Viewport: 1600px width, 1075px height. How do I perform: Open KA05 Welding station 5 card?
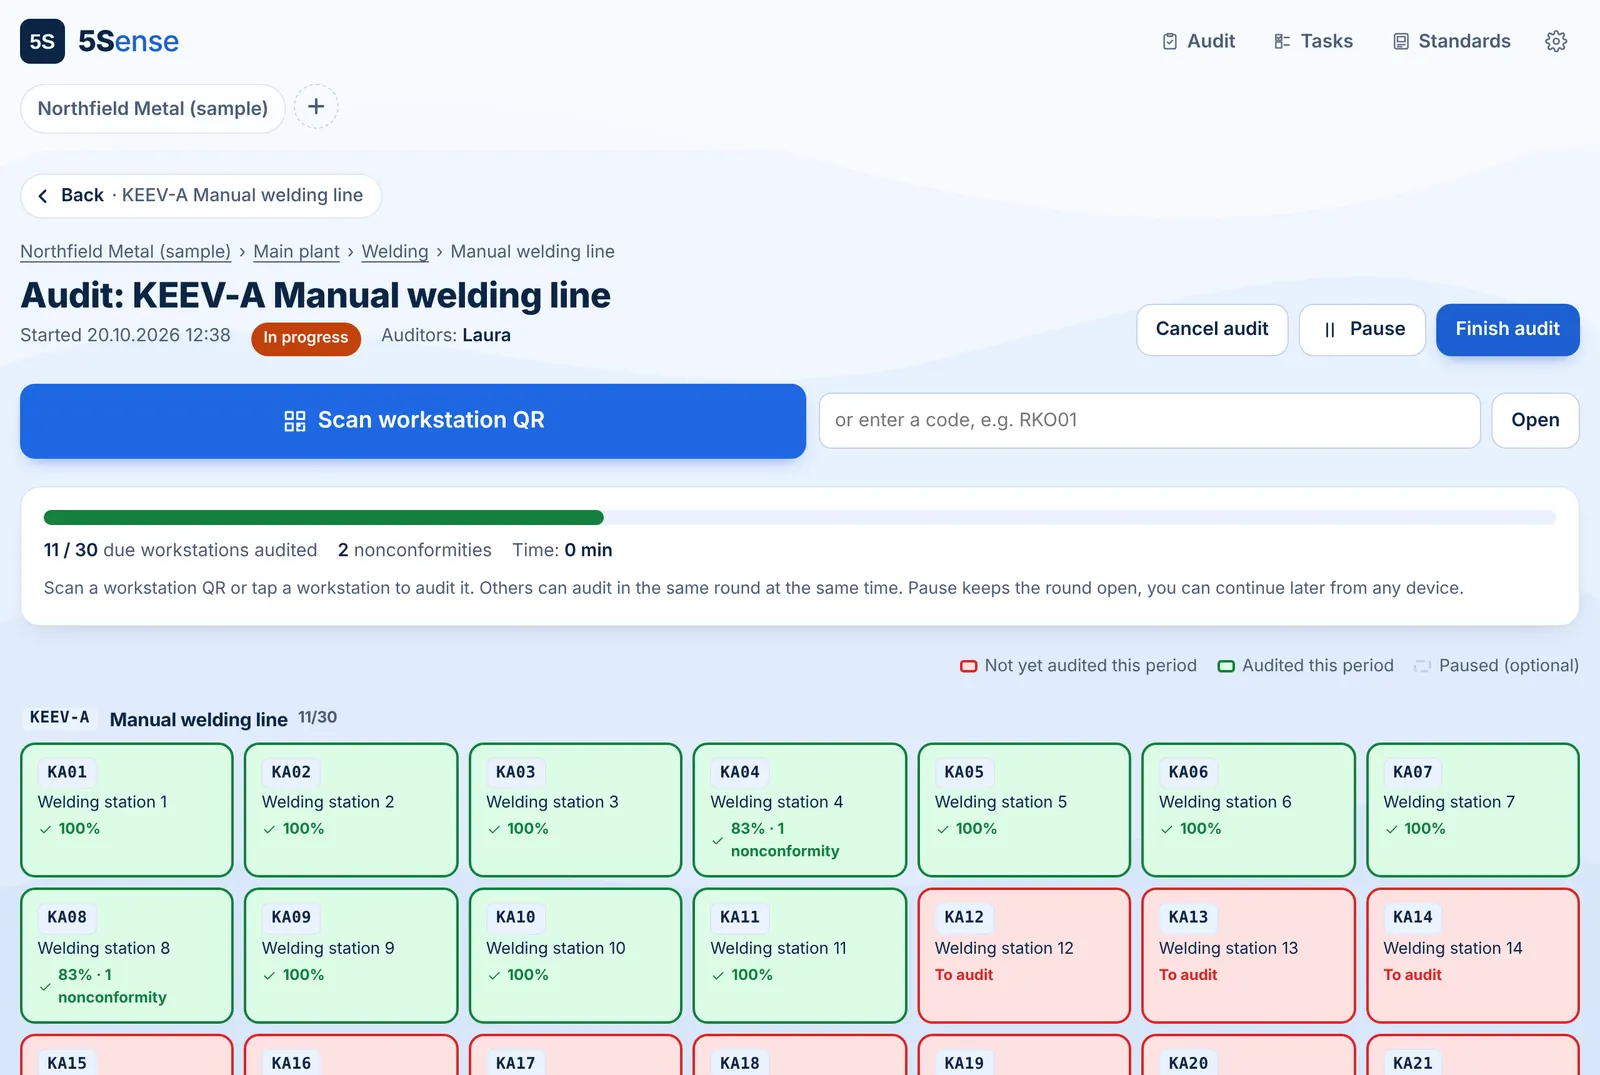pos(1024,810)
